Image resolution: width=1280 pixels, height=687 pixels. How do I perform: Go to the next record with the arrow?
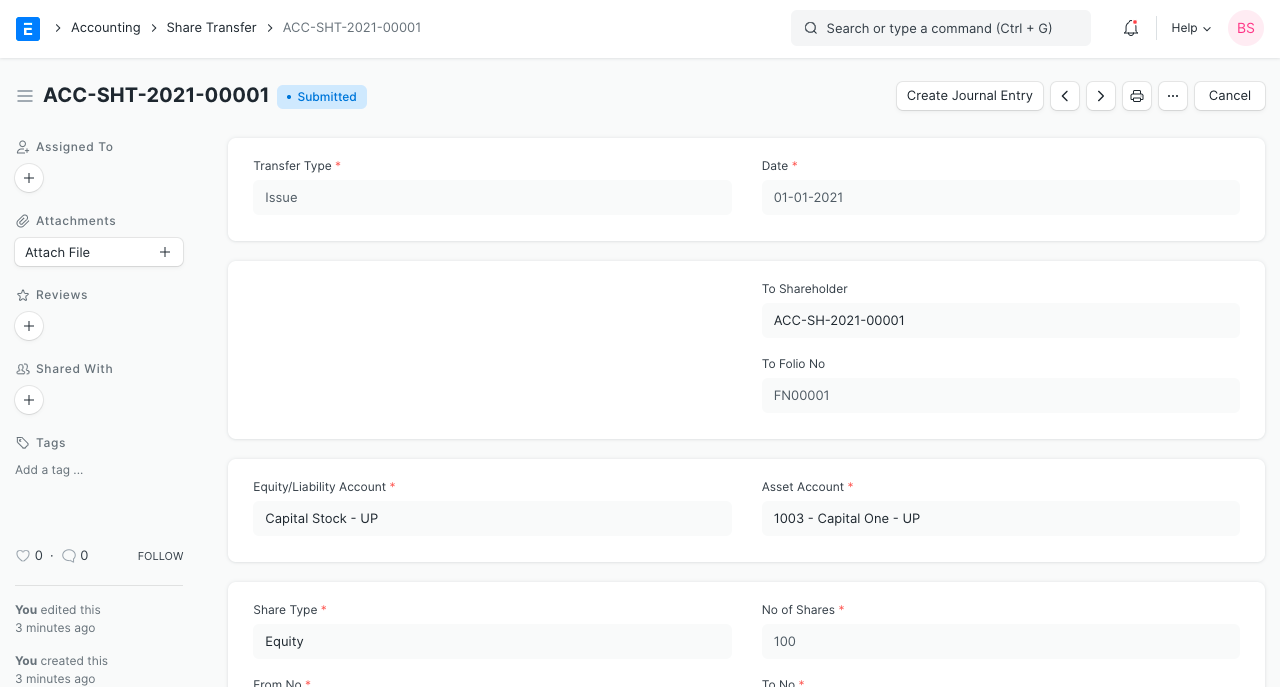pos(1100,95)
